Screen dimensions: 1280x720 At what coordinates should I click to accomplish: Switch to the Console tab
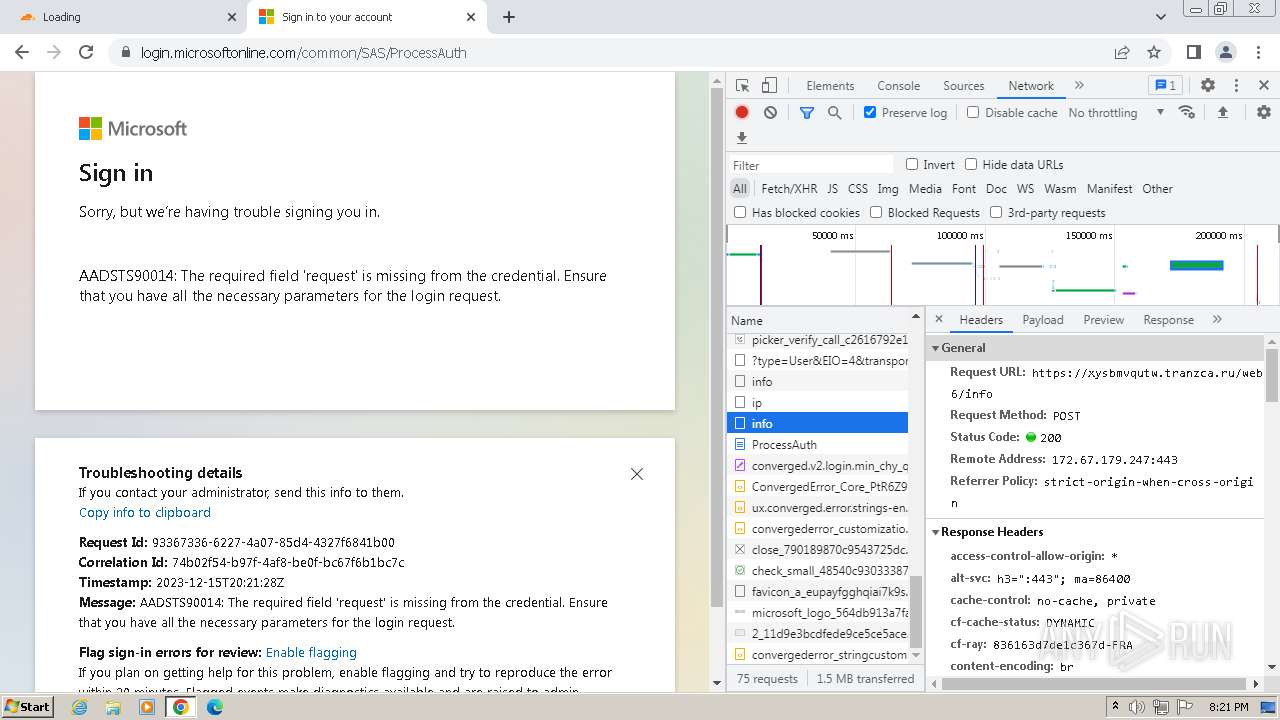[898, 86]
